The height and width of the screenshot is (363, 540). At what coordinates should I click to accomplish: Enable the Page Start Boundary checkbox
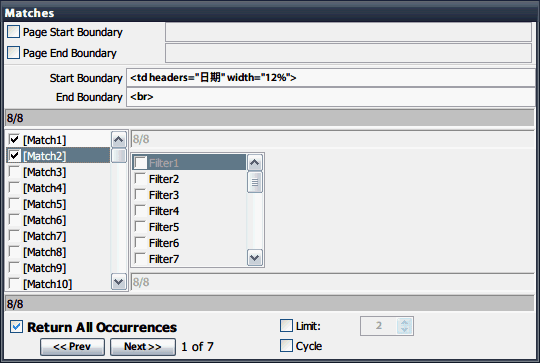14,32
